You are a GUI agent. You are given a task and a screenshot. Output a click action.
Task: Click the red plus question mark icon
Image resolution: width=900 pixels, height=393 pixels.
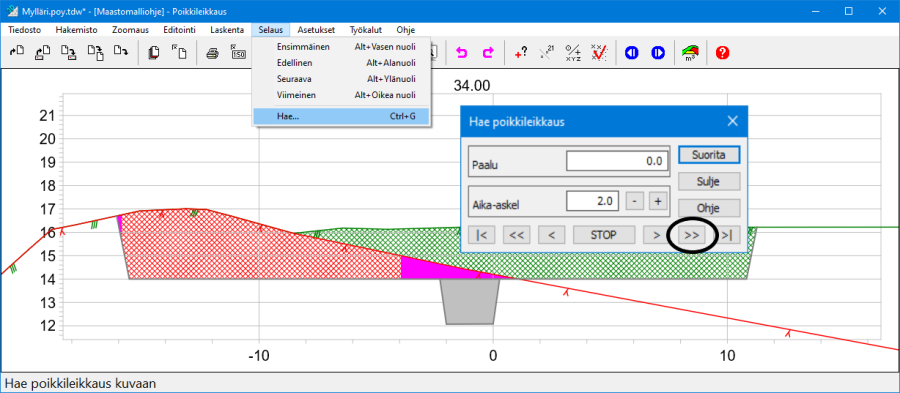click(x=521, y=53)
